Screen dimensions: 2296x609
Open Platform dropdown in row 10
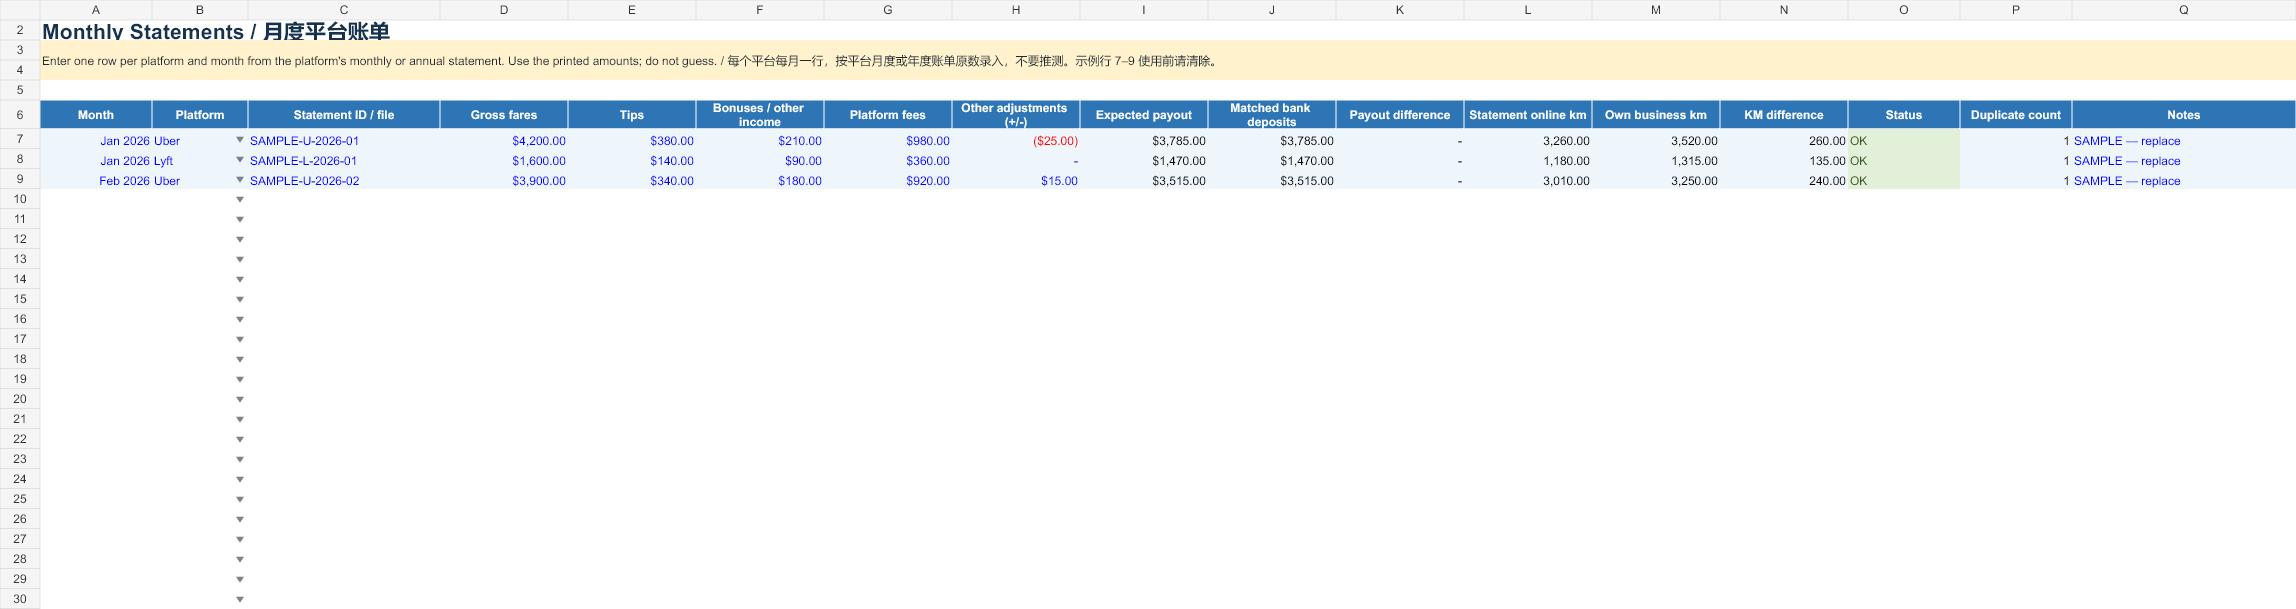click(240, 200)
